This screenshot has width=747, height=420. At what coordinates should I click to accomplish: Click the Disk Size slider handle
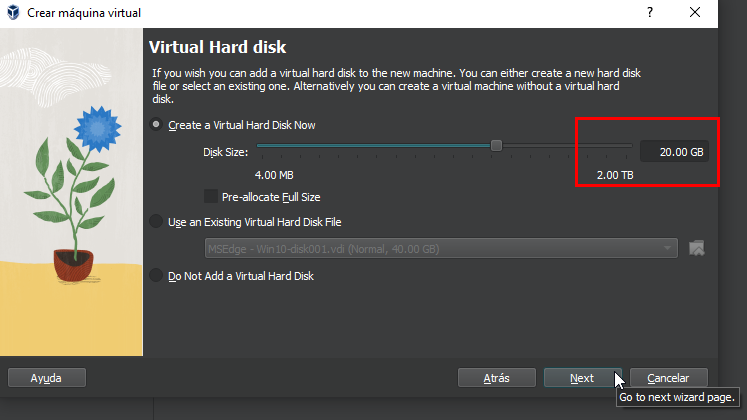496,146
